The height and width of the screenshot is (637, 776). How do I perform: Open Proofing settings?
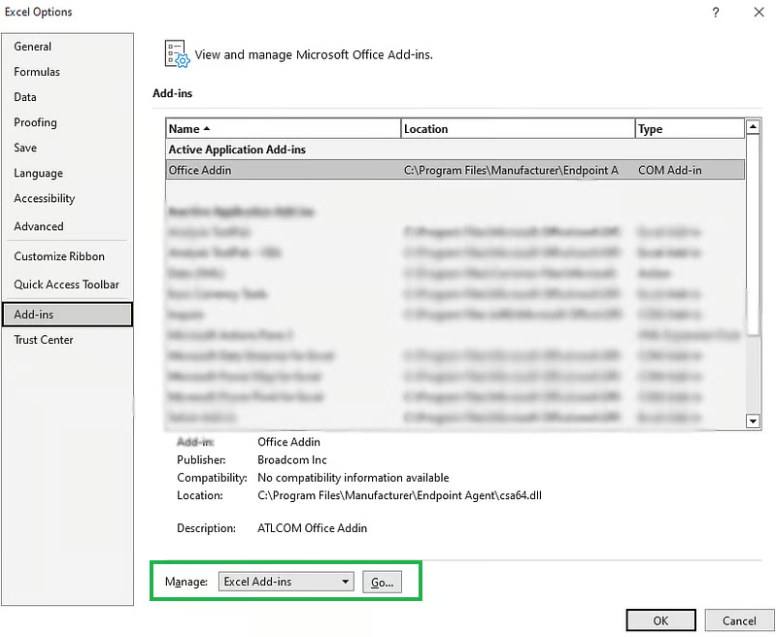[35, 123]
